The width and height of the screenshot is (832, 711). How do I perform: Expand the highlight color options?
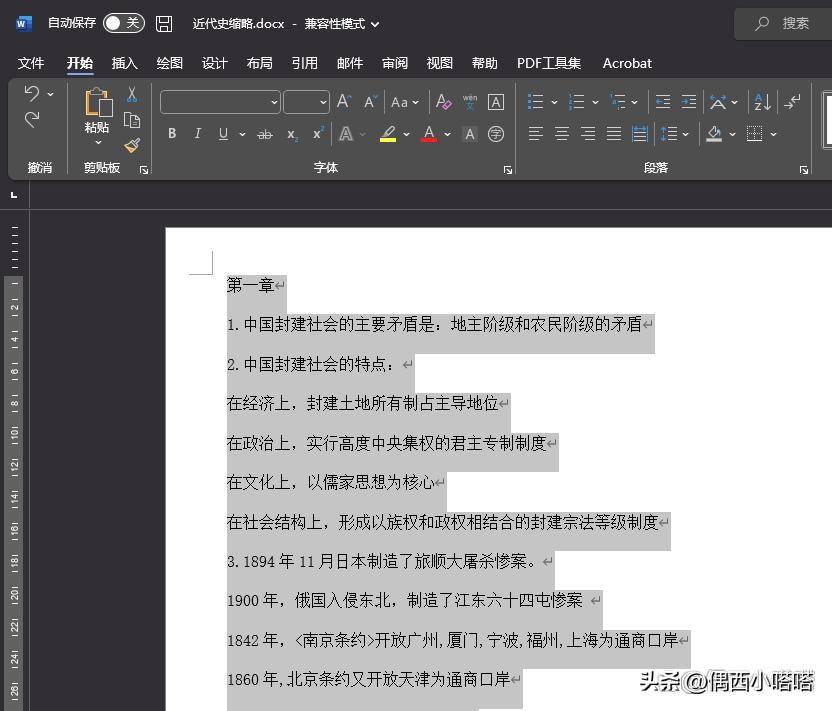405,133
